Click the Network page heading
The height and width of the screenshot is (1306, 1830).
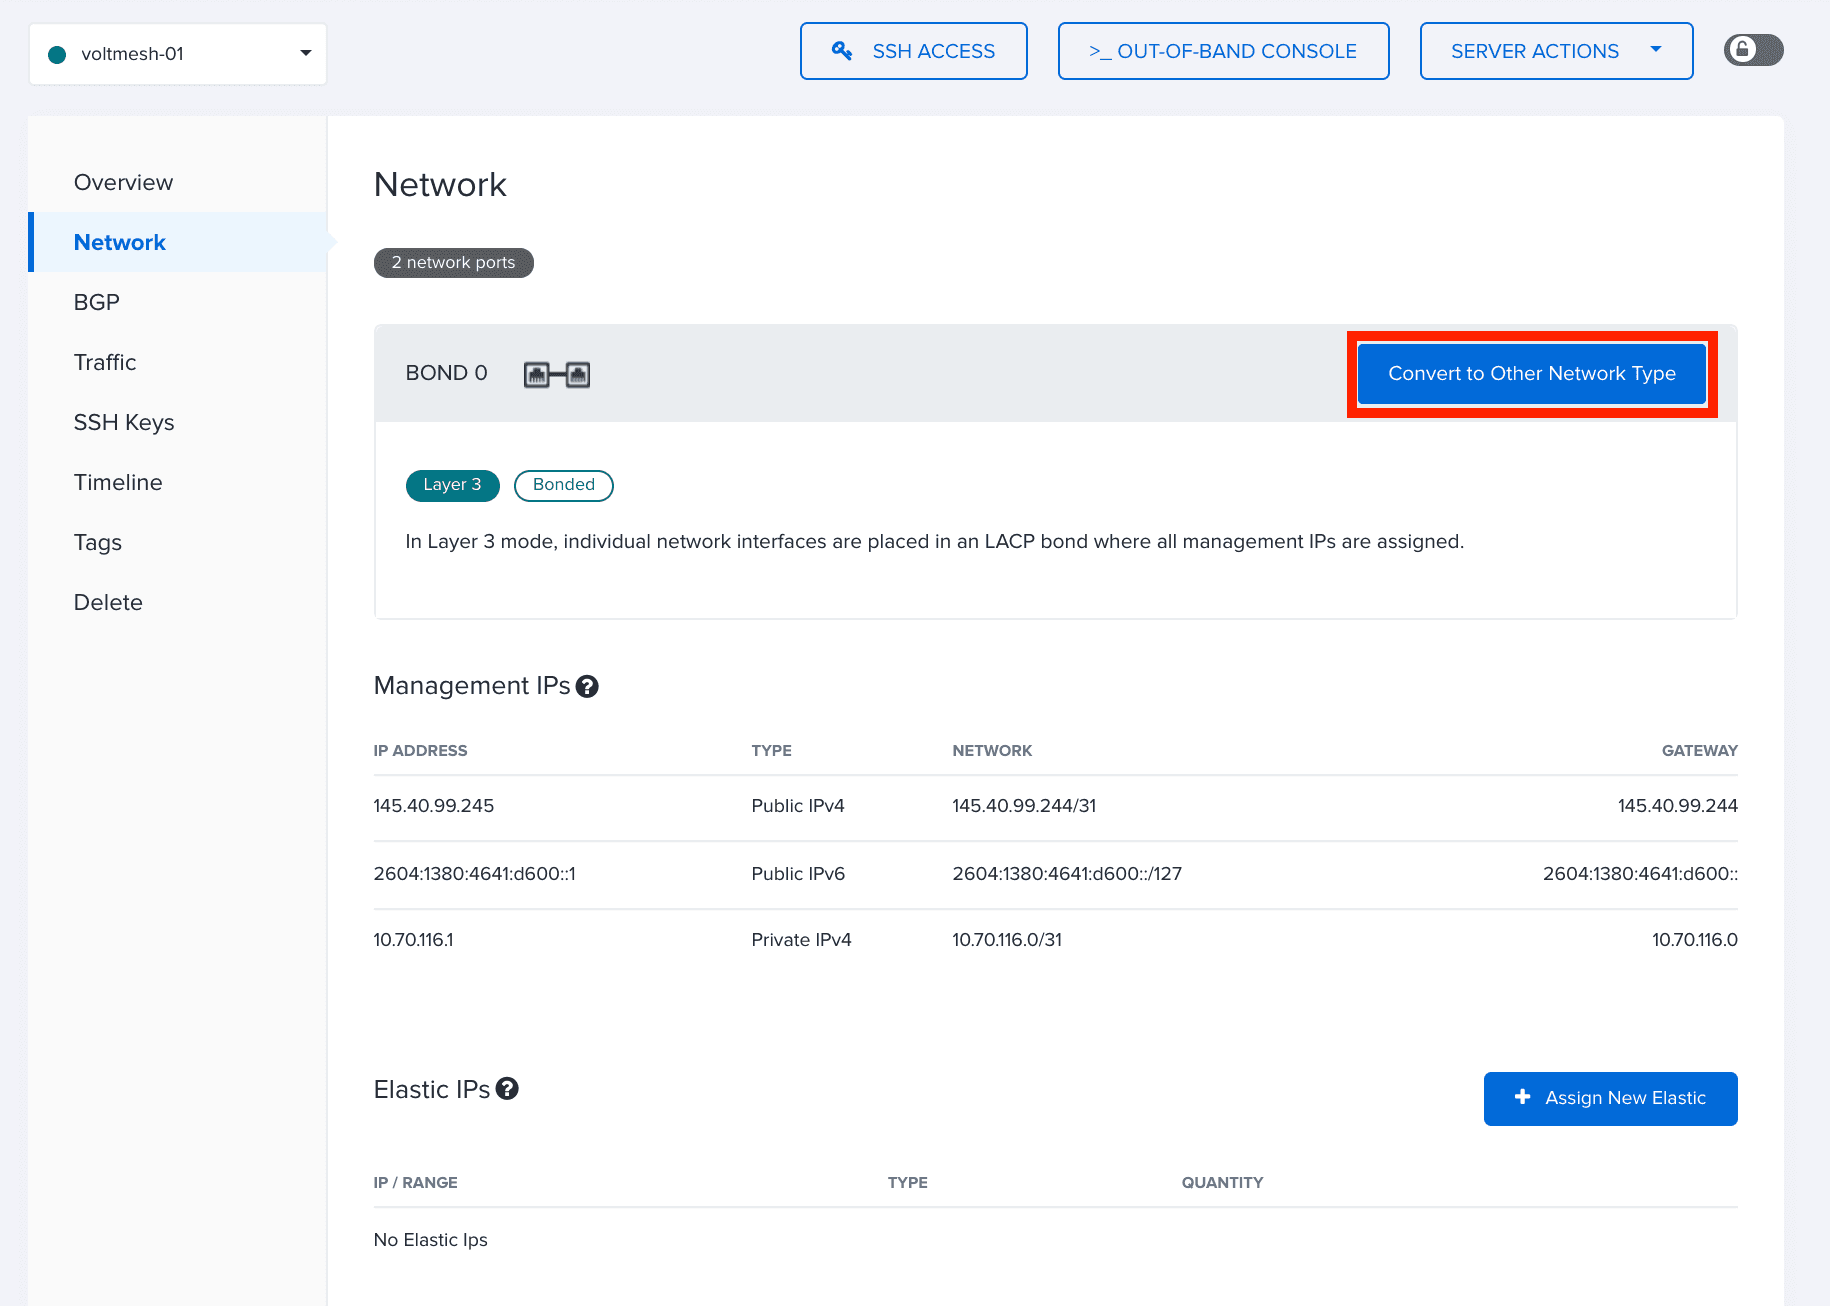tap(440, 185)
